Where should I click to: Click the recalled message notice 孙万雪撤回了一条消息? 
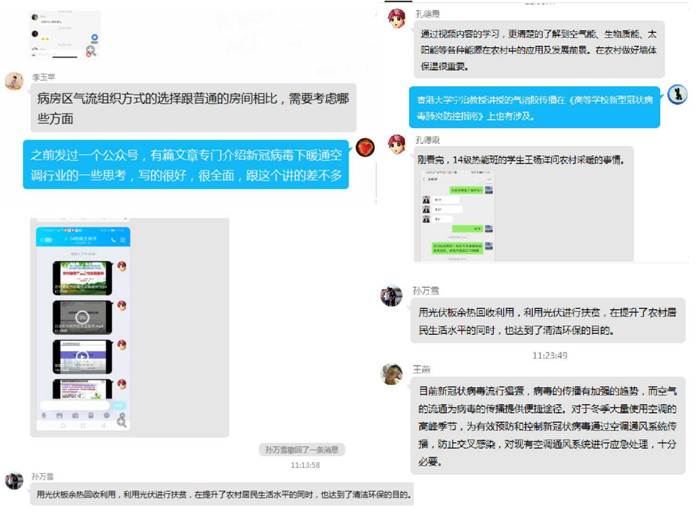click(x=304, y=450)
